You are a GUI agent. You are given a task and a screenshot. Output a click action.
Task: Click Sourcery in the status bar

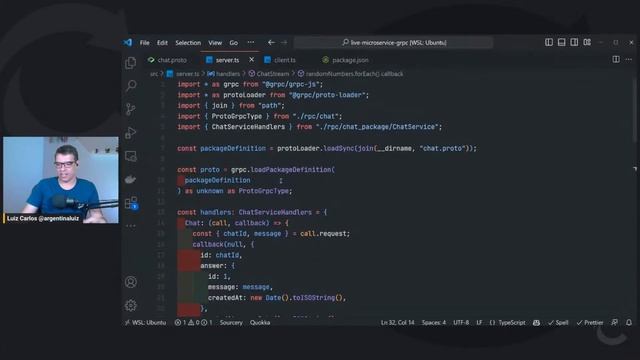pos(231,322)
